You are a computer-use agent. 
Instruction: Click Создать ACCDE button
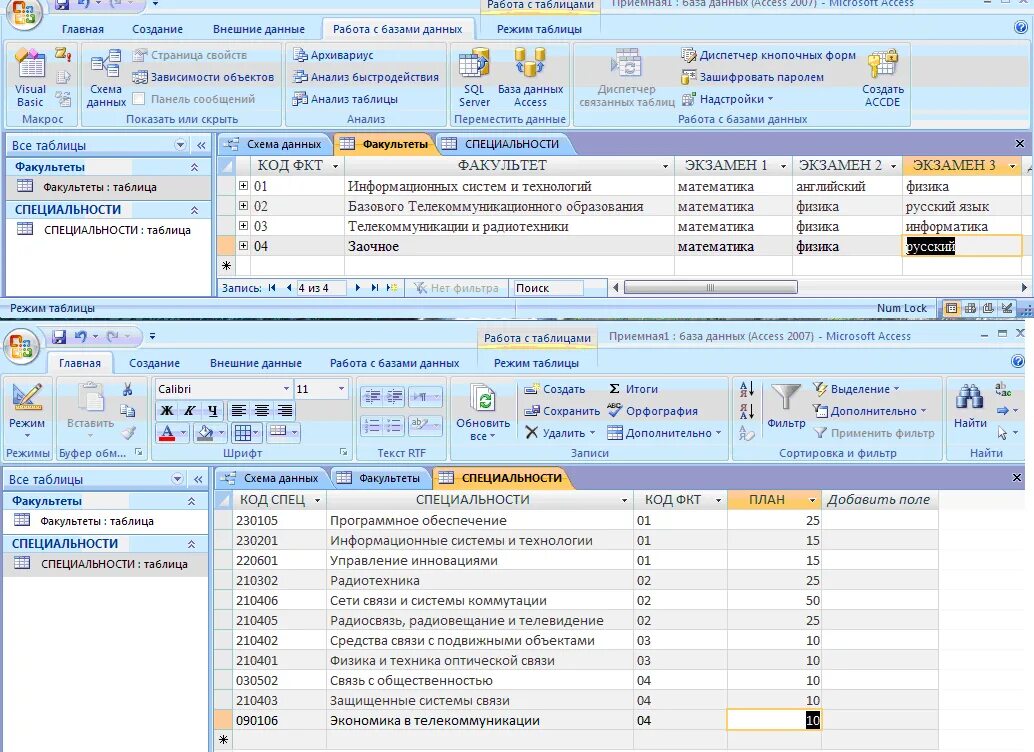(882, 78)
